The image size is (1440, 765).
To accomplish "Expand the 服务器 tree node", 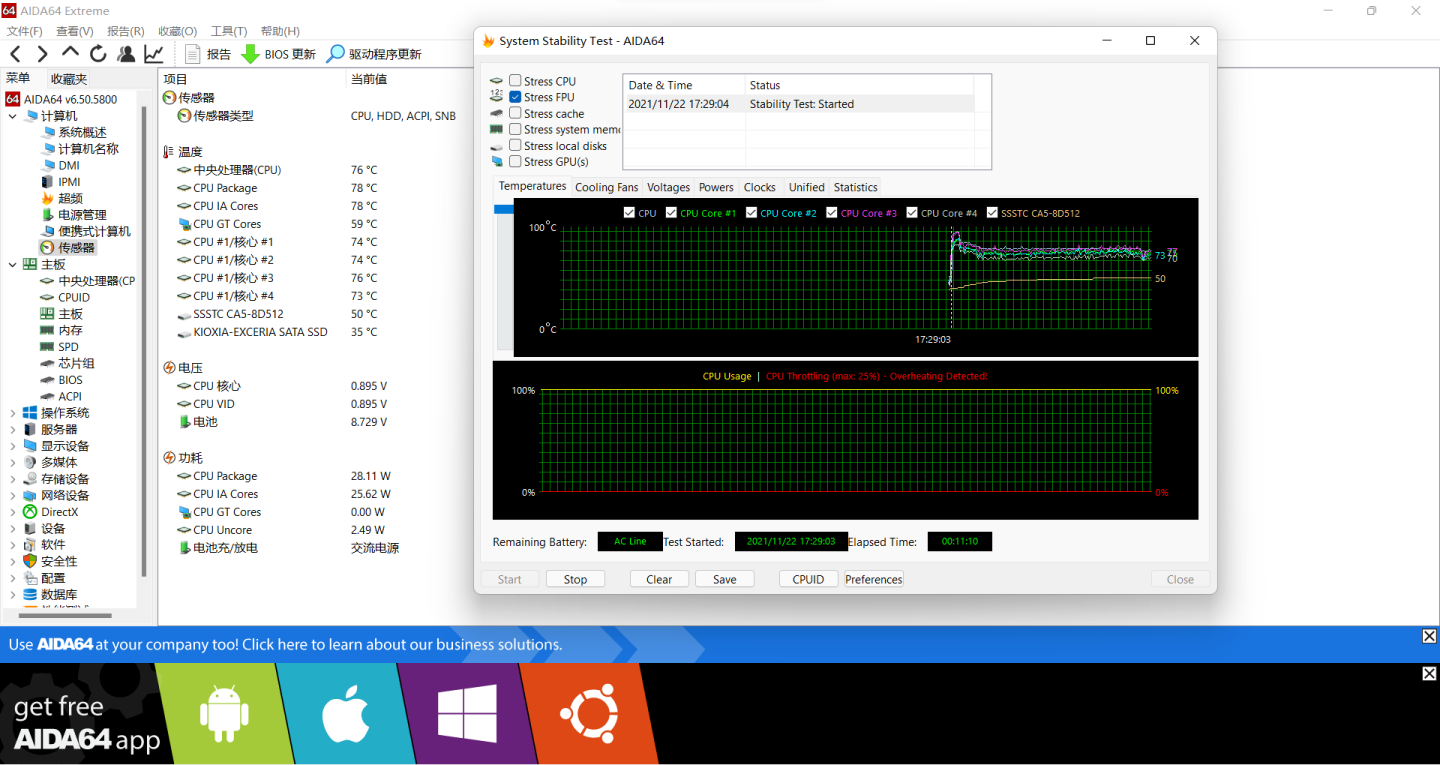I will (x=13, y=429).
